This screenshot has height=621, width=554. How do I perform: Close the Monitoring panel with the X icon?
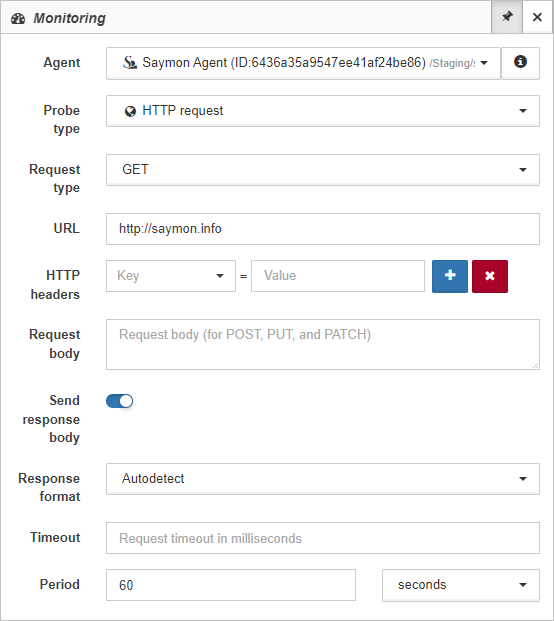(x=537, y=17)
